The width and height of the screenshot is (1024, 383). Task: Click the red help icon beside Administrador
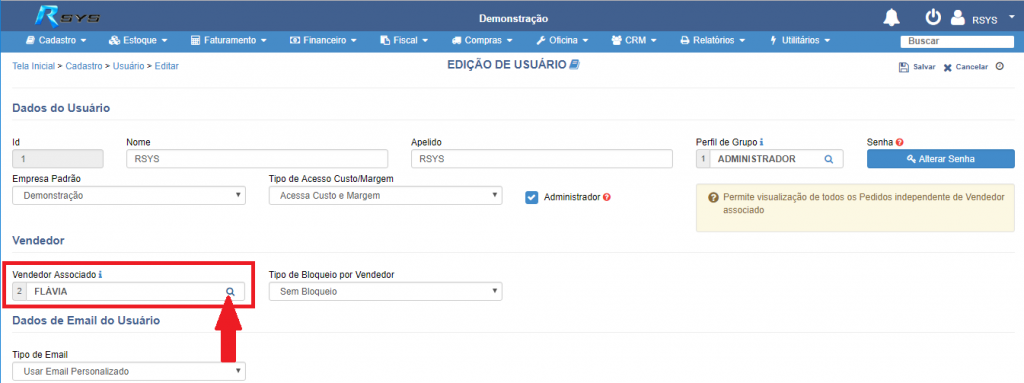click(607, 197)
